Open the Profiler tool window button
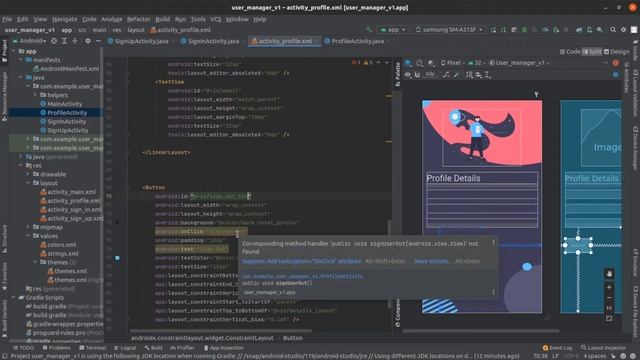Viewport: 640px width, 360px height. click(182, 348)
